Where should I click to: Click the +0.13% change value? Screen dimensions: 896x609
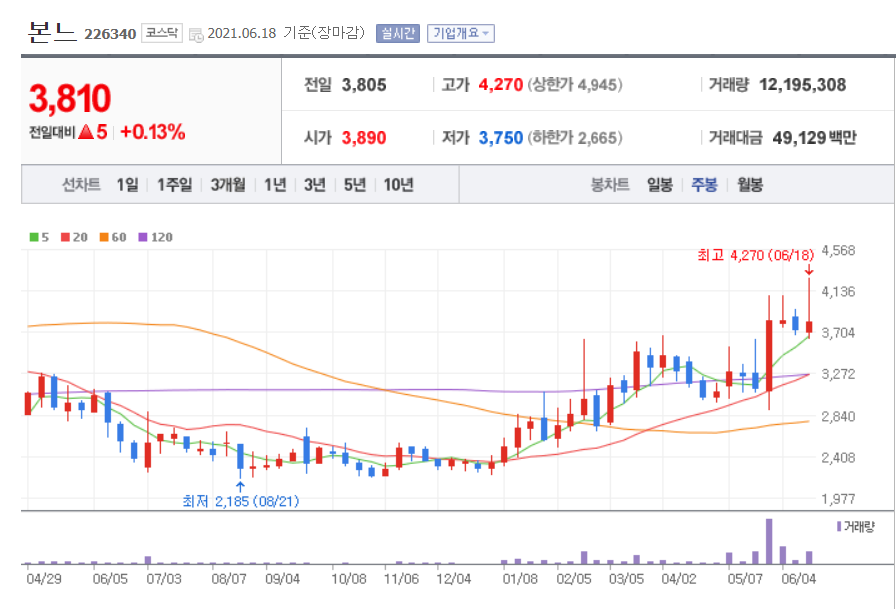pos(153,132)
